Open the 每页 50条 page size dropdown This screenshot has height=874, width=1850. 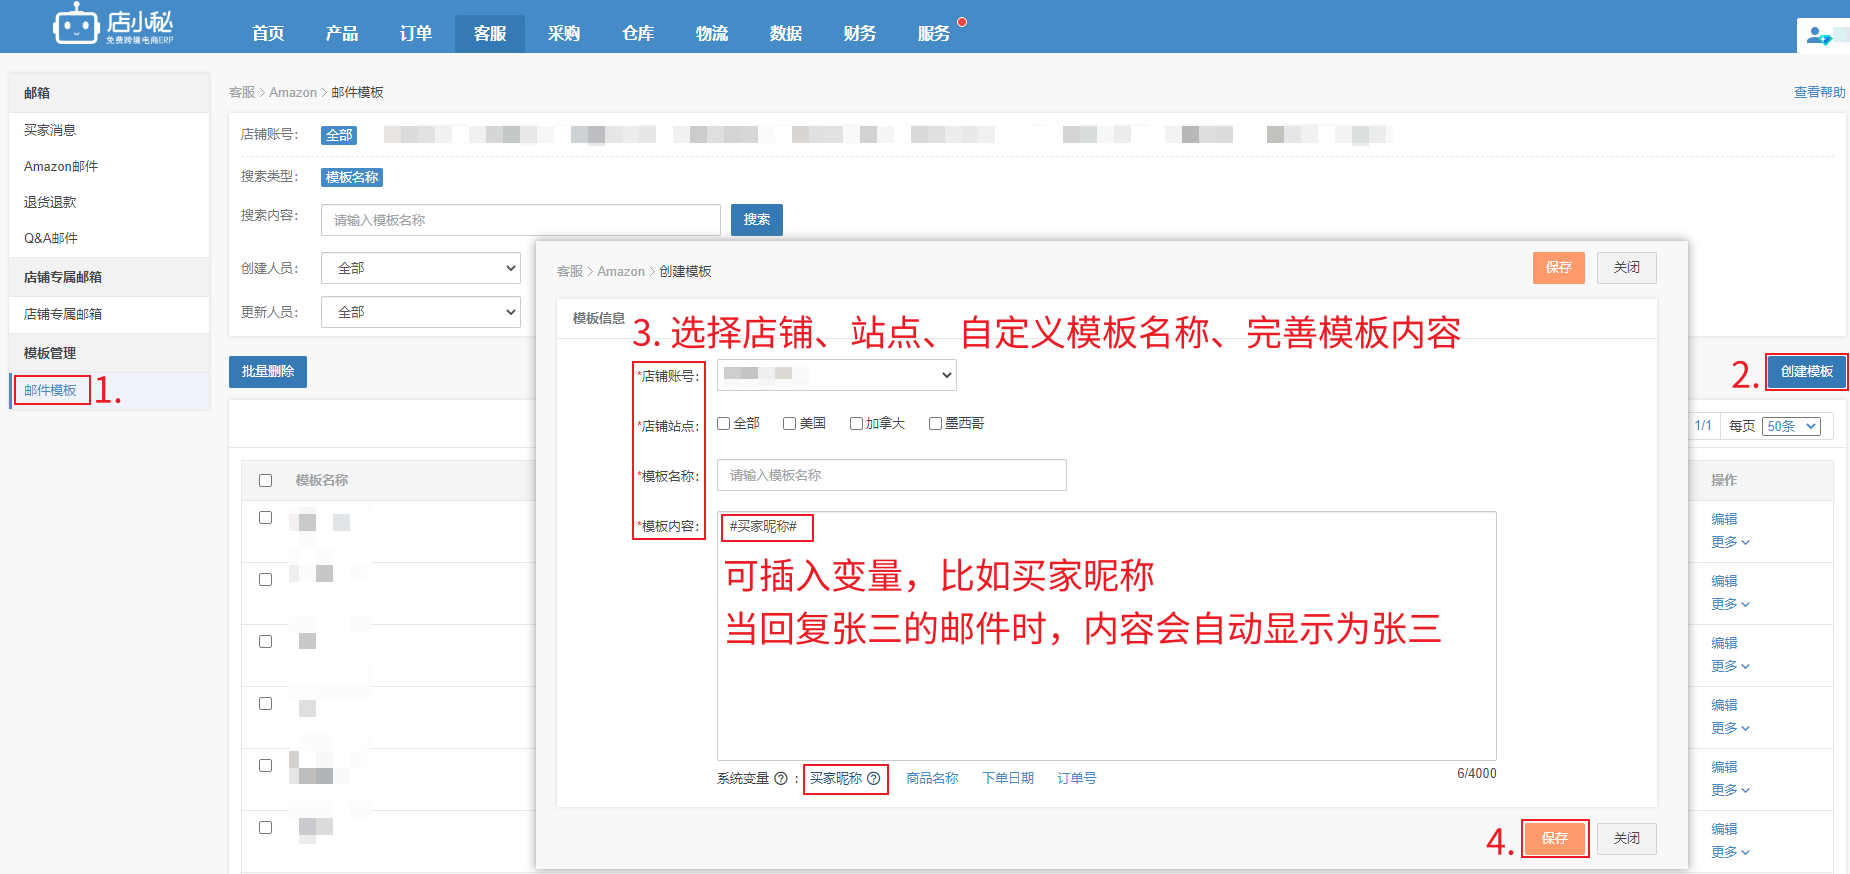[1791, 426]
